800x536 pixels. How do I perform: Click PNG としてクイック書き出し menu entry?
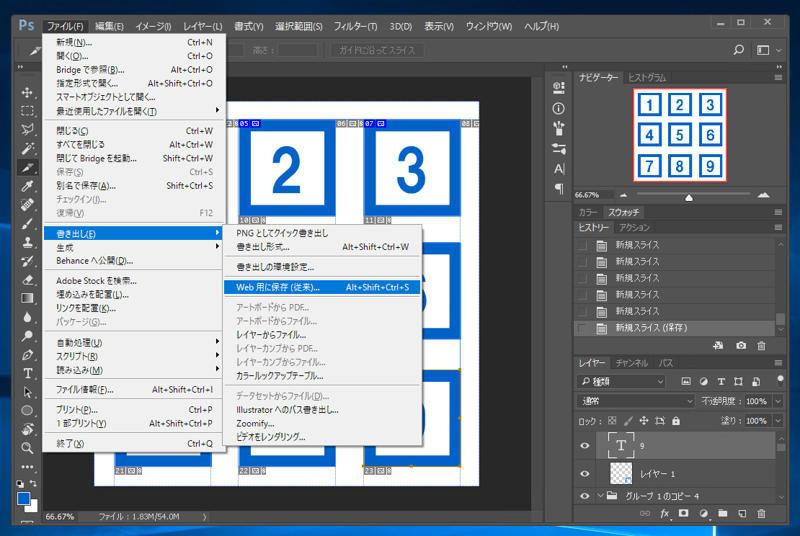[281, 233]
